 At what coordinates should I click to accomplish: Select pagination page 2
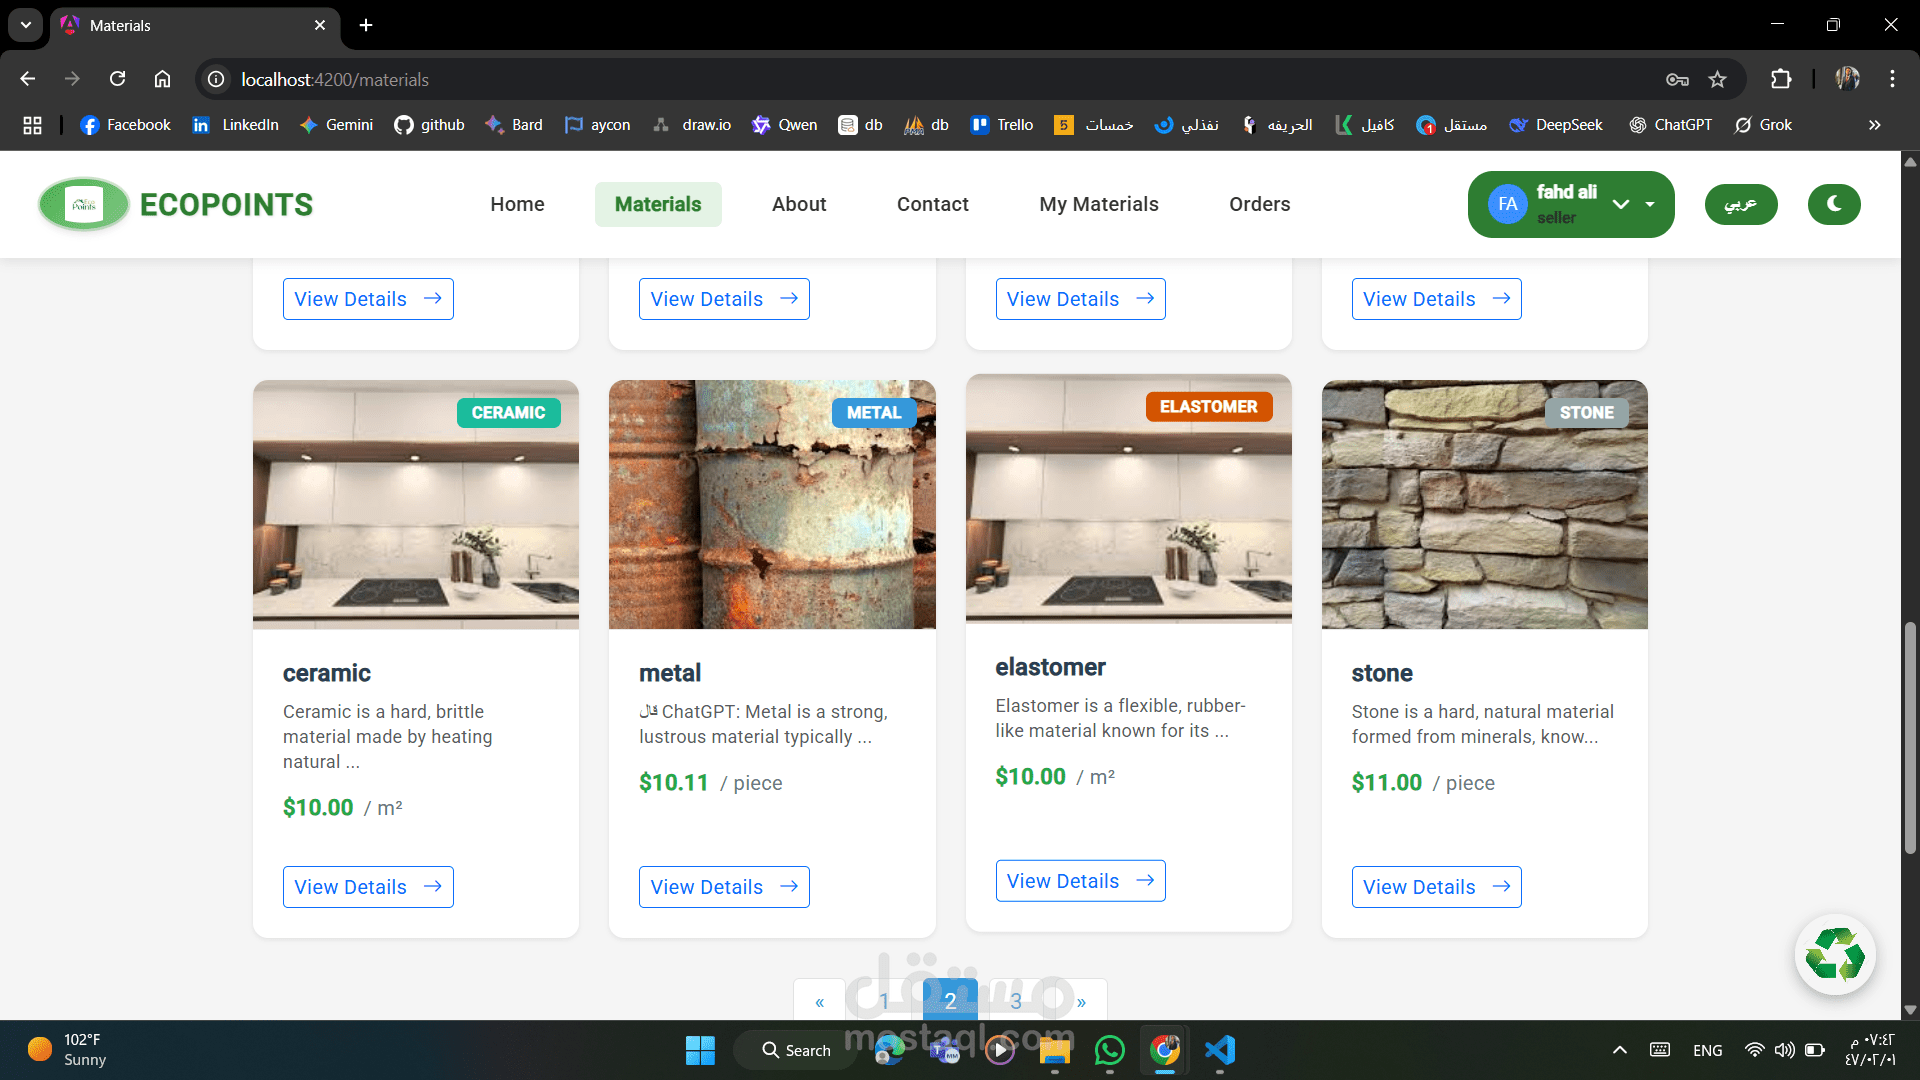coord(950,1001)
